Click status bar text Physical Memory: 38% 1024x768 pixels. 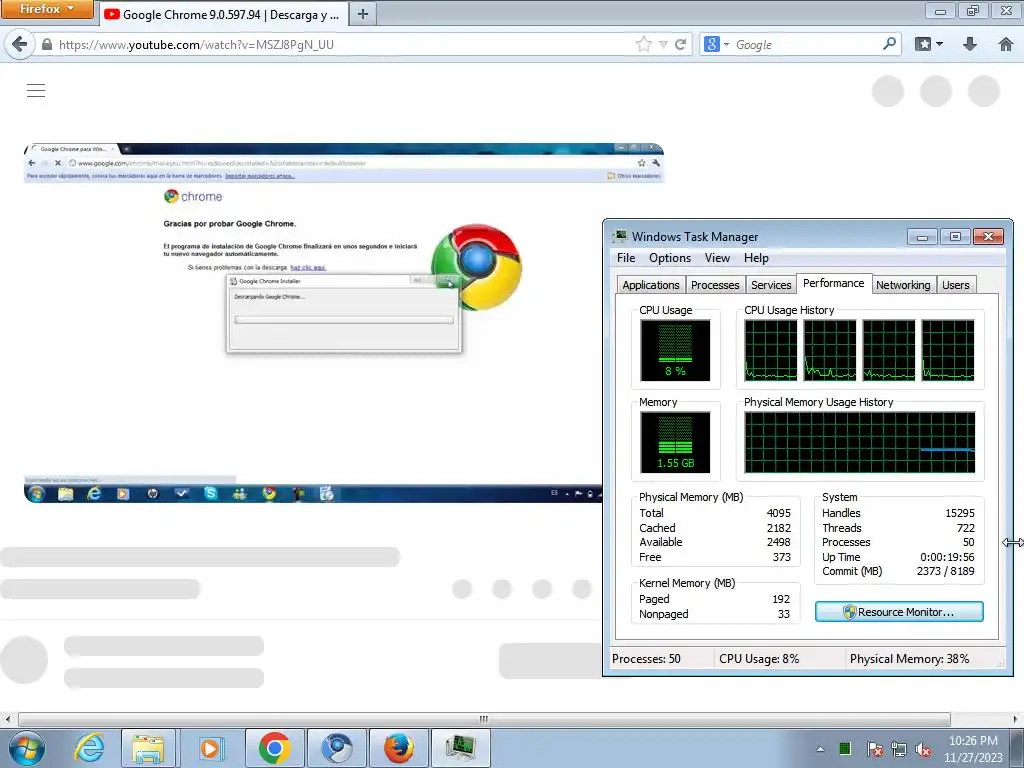pyautogui.click(x=909, y=659)
